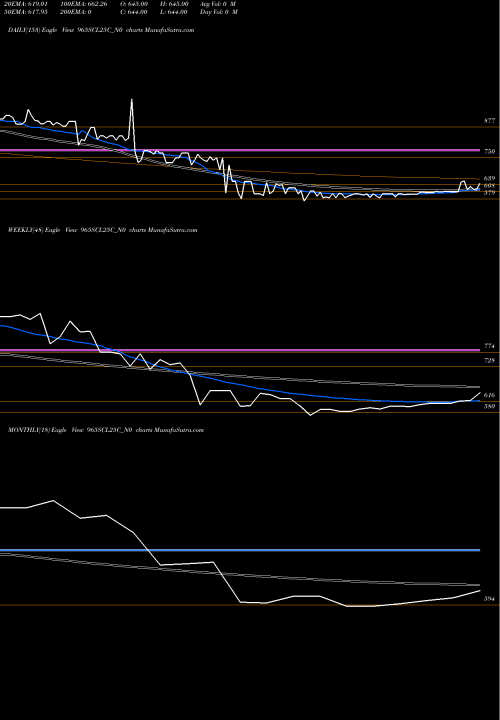
Task: Click the Day Vol: 0 M text
Action: coord(219,12)
